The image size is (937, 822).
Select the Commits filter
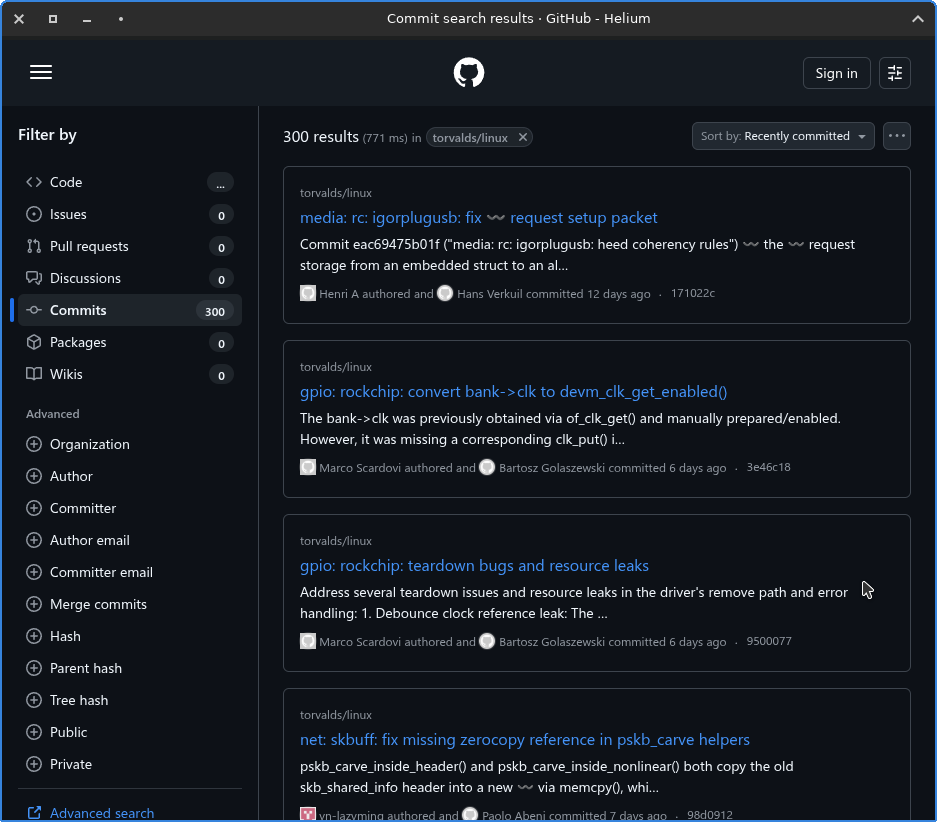[130, 310]
